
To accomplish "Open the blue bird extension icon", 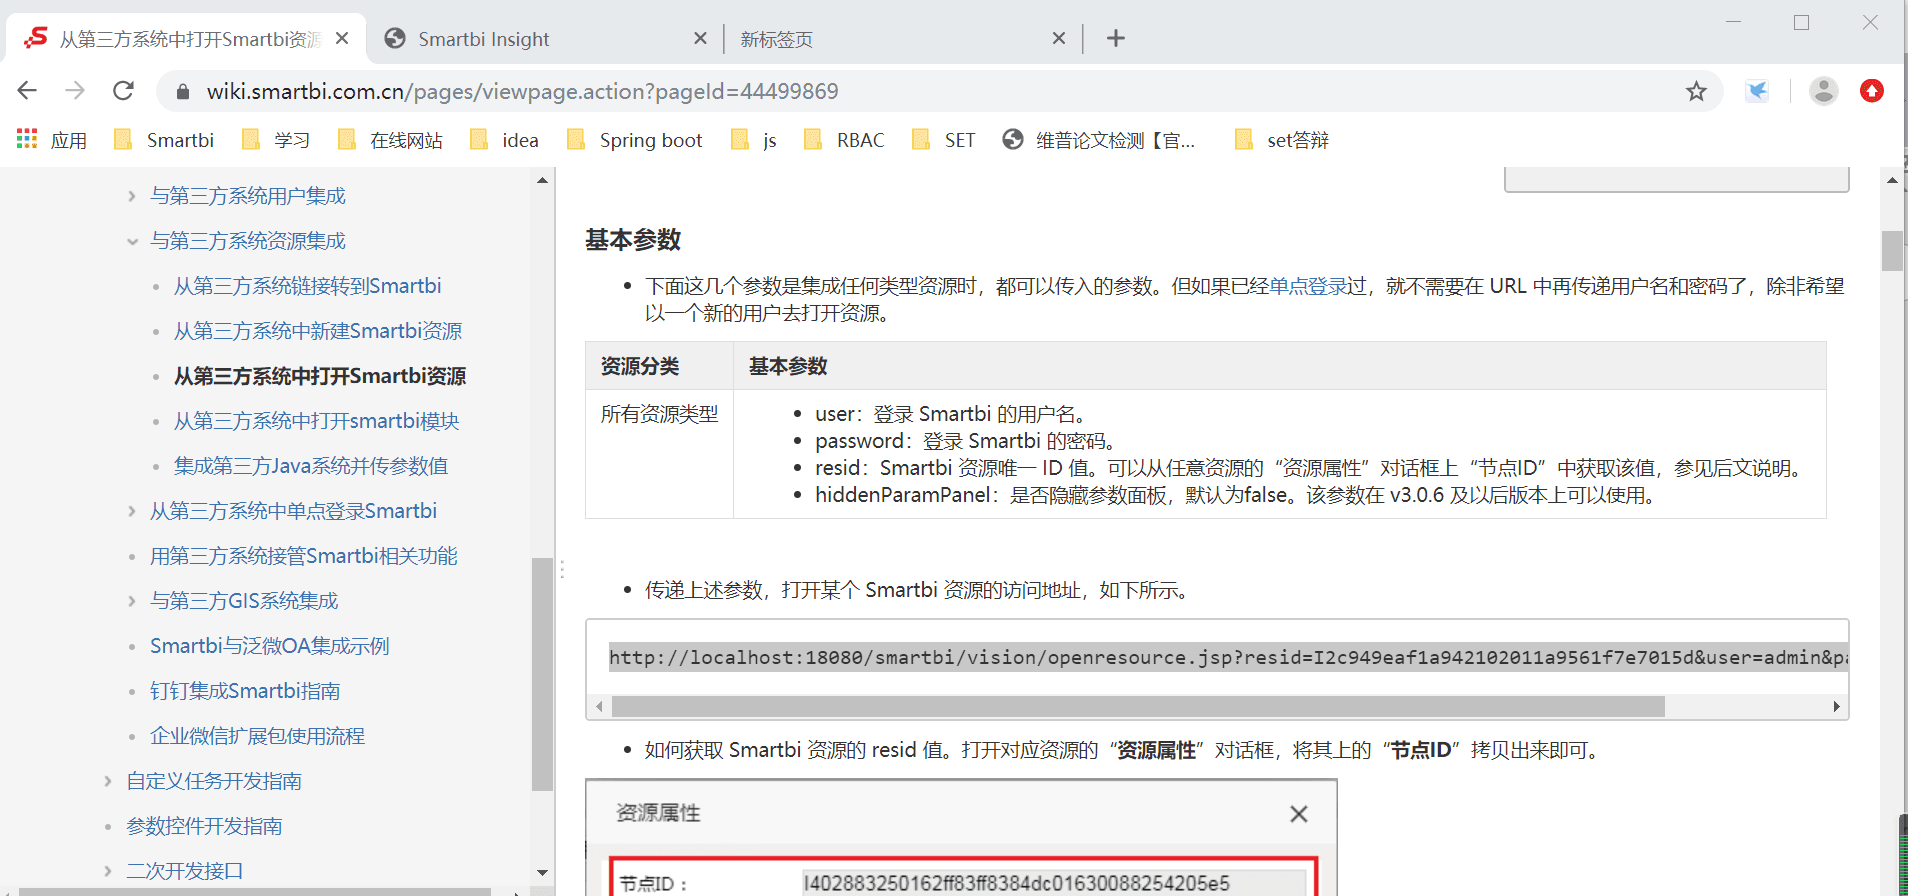I will (x=1757, y=91).
